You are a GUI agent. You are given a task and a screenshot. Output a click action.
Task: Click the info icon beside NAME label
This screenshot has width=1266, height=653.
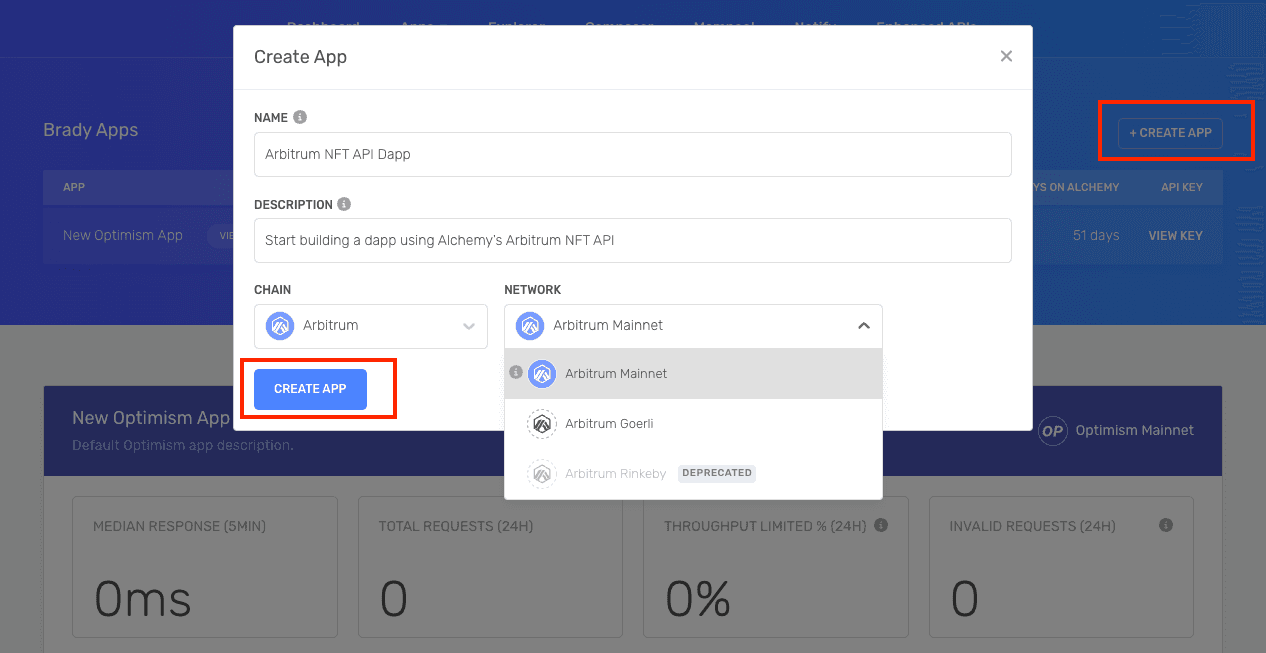pos(300,117)
